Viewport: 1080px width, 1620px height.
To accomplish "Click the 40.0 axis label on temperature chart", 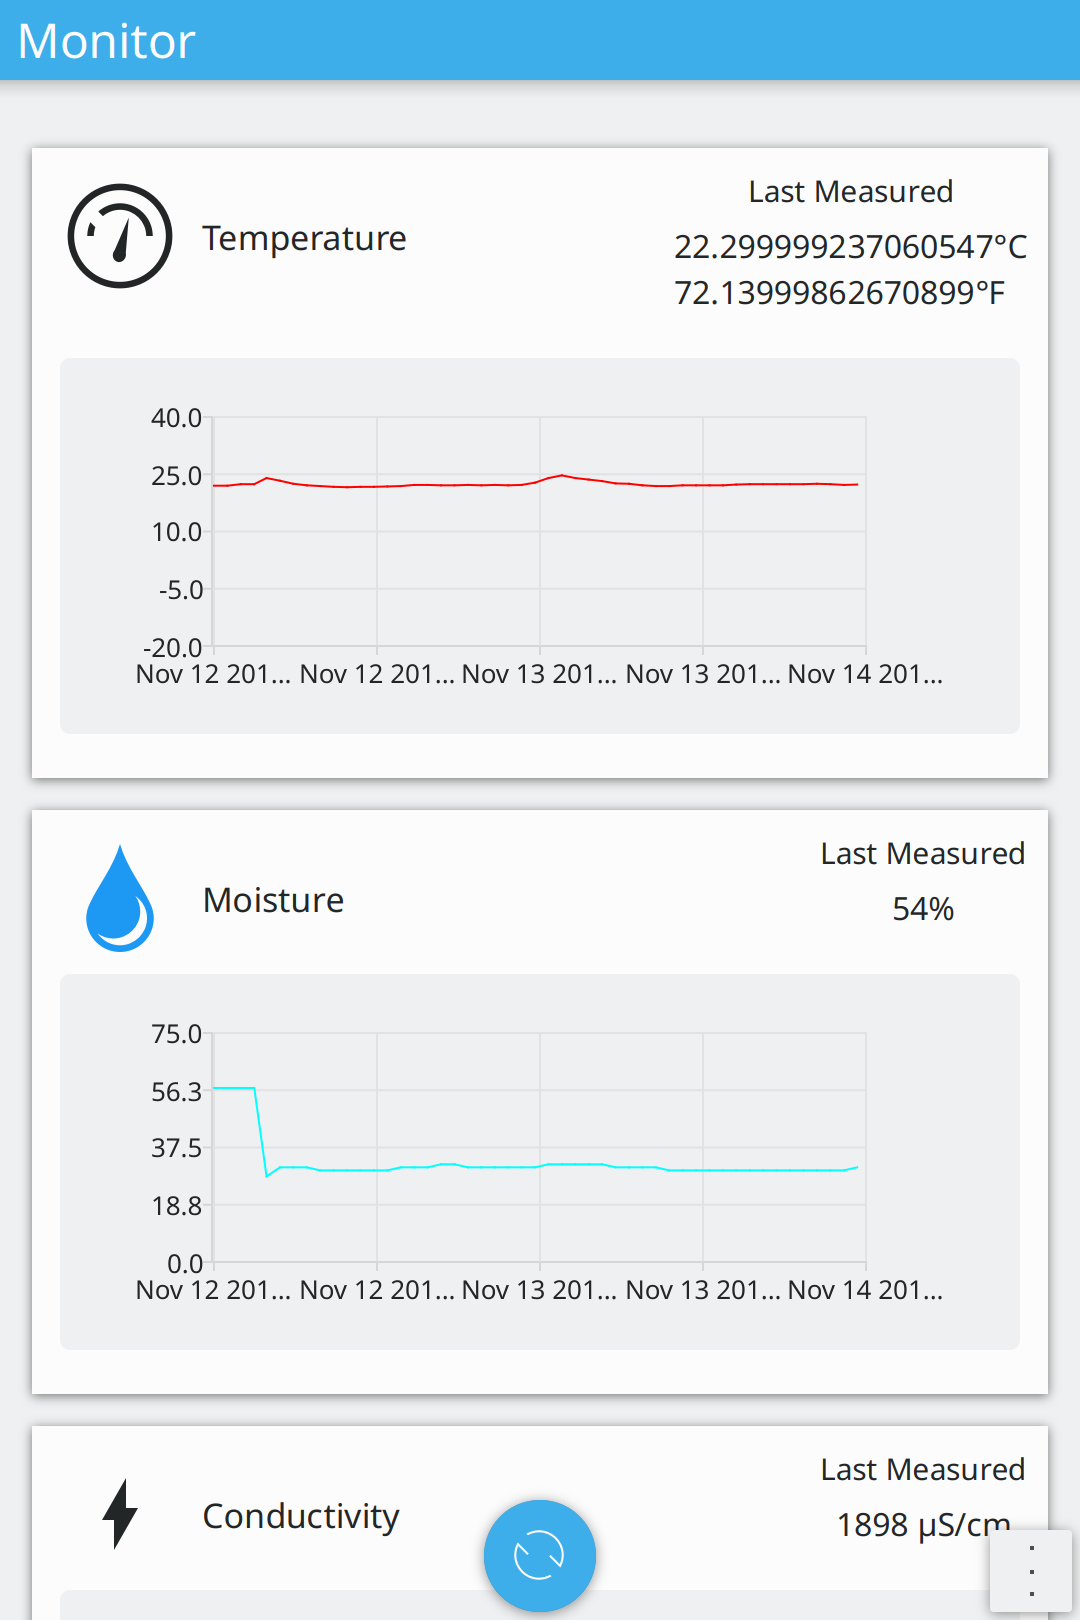I will 176,418.
